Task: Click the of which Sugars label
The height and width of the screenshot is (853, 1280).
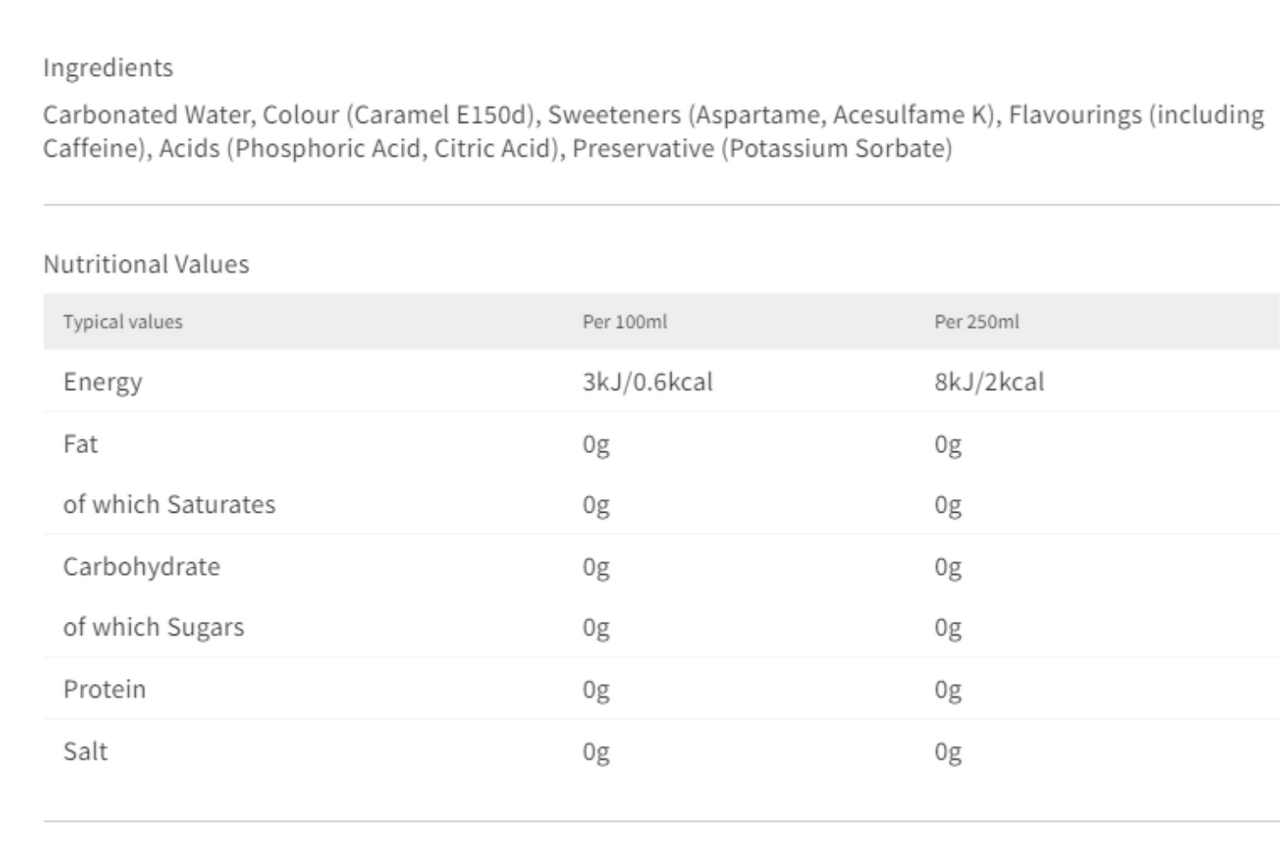Action: pos(154,628)
